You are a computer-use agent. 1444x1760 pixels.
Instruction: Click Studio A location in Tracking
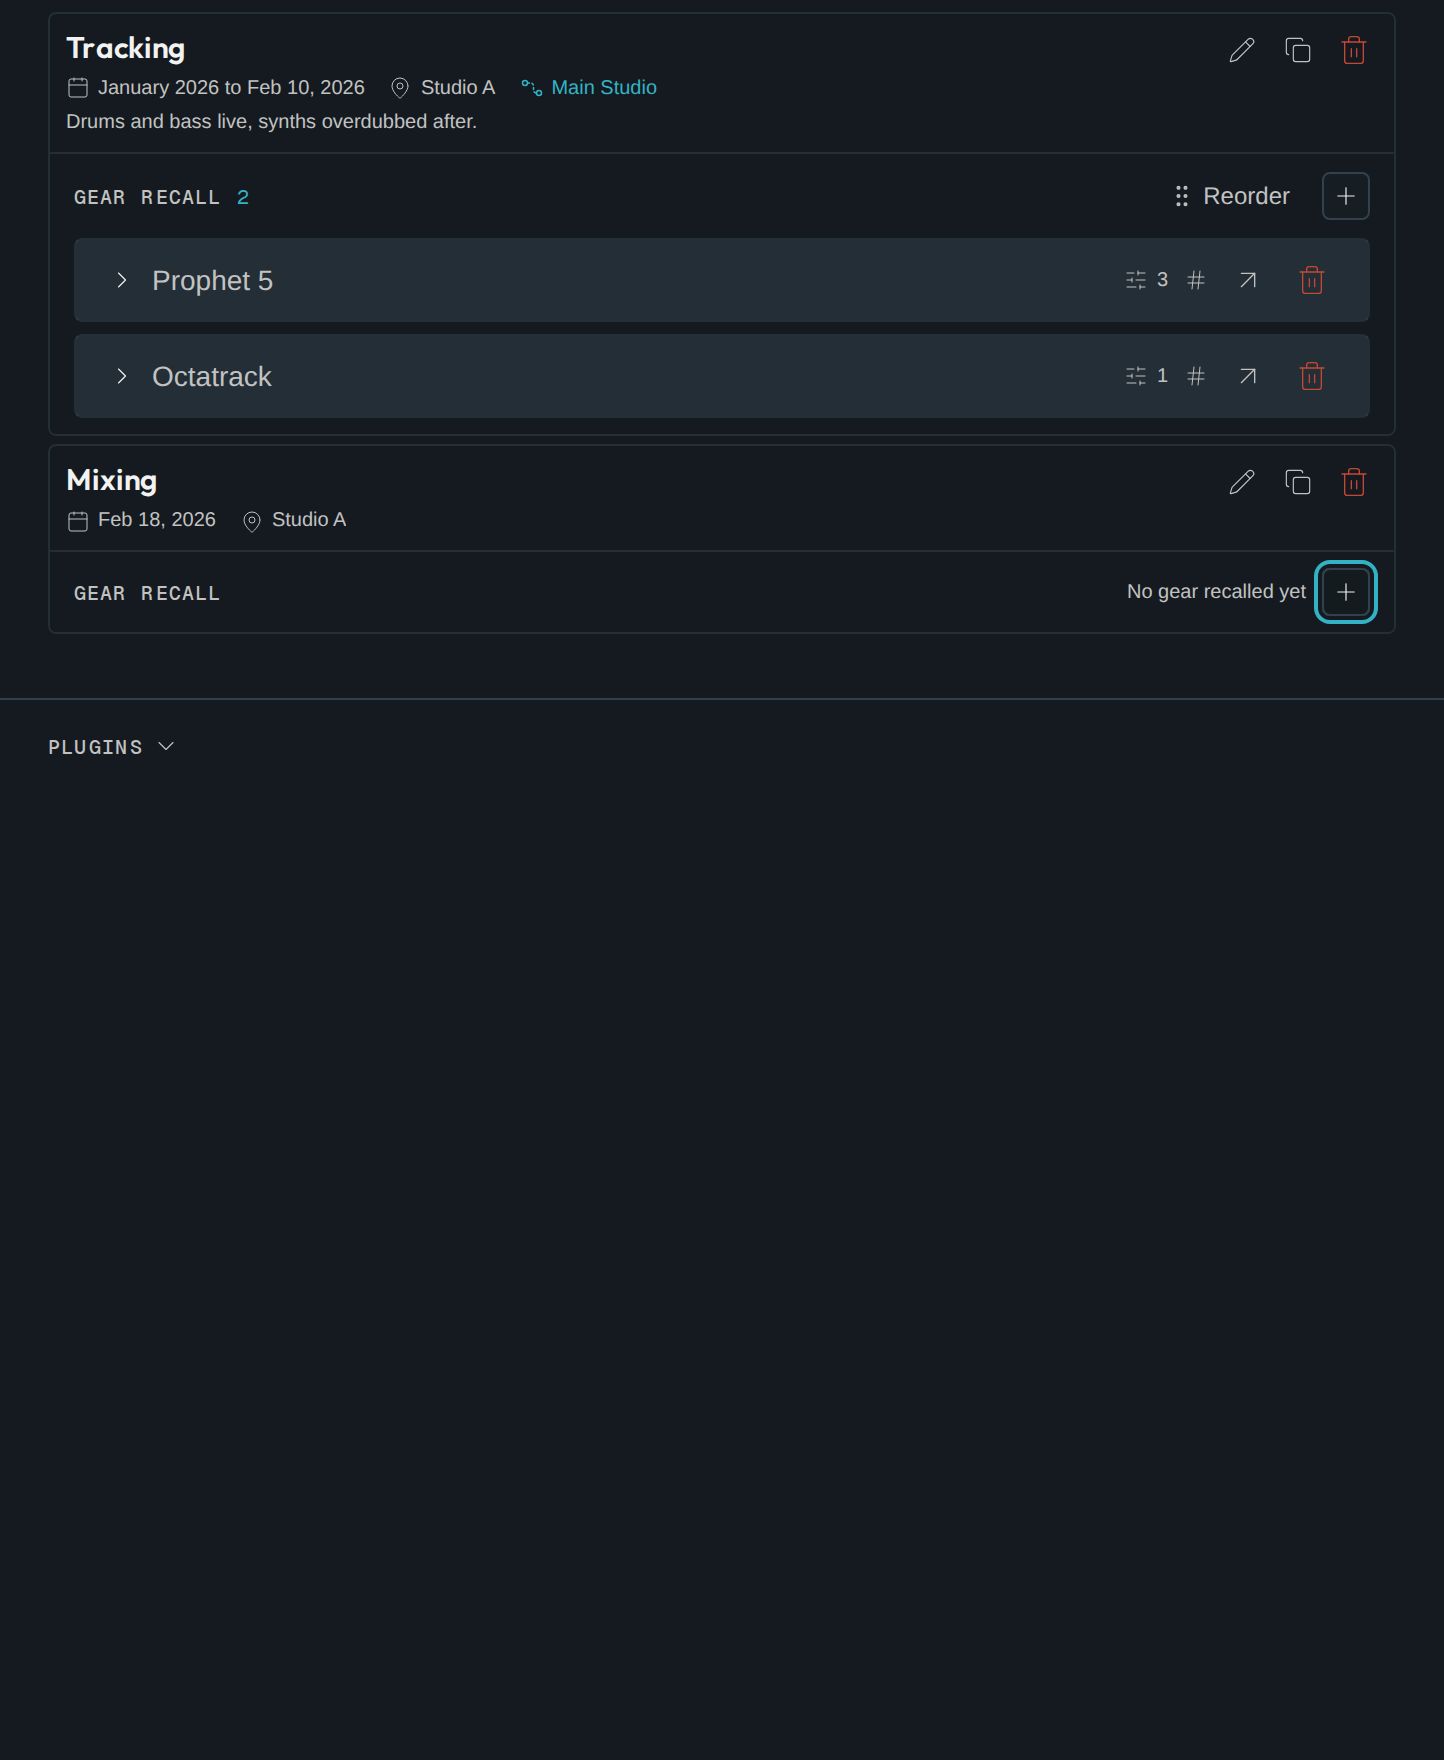coord(457,87)
